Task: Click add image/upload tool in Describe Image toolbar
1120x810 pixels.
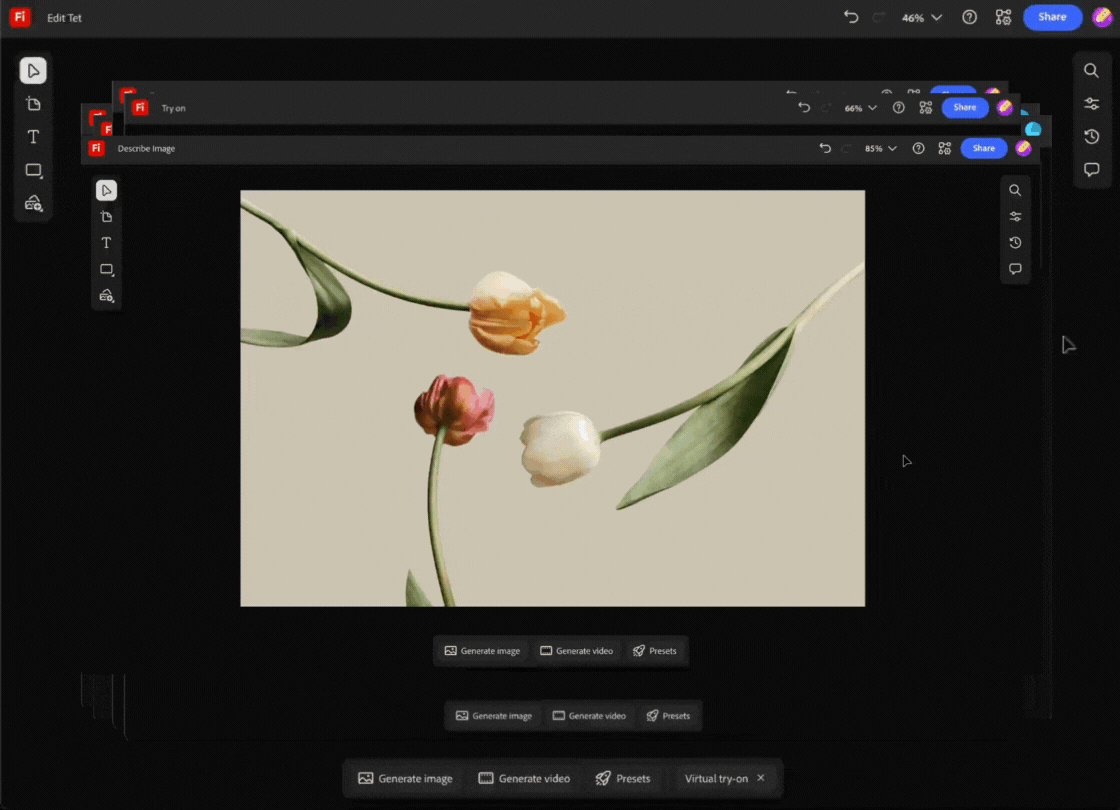Action: pos(106,296)
